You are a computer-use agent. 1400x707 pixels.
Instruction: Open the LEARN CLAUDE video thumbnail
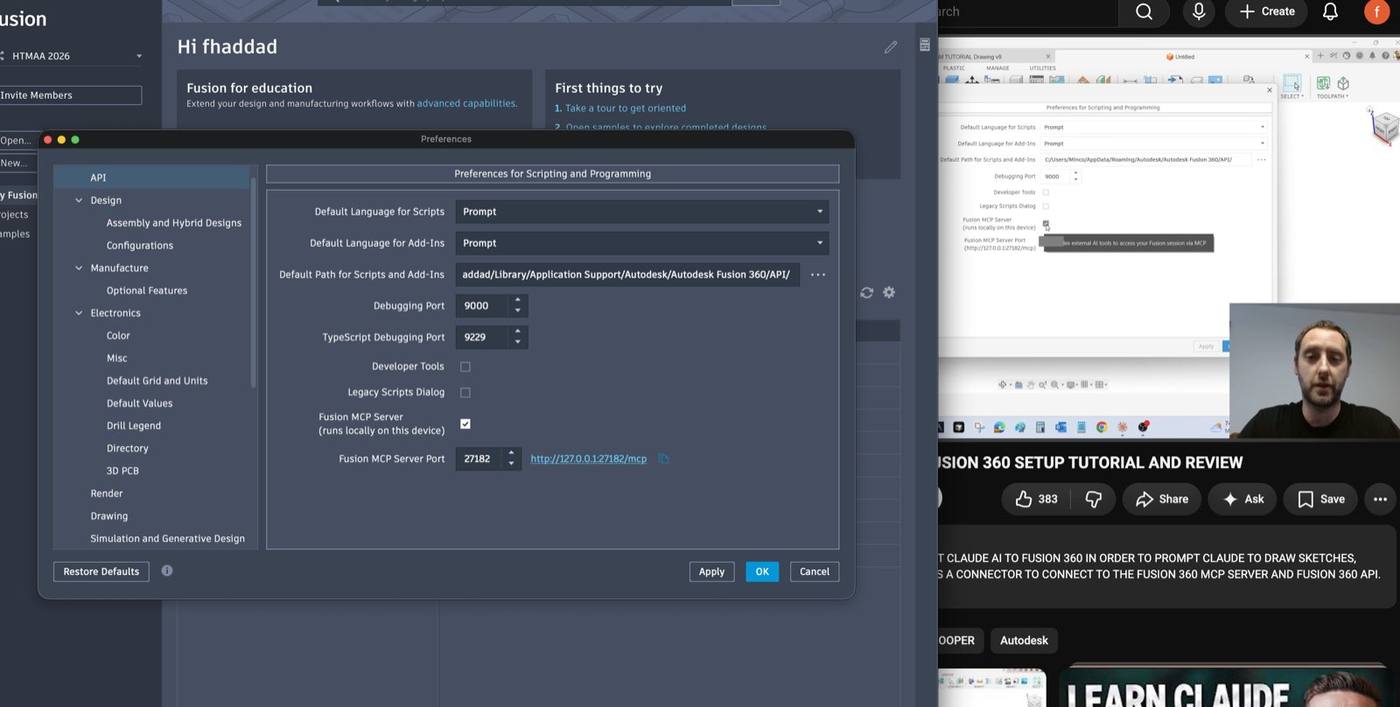pyautogui.click(x=1229, y=686)
